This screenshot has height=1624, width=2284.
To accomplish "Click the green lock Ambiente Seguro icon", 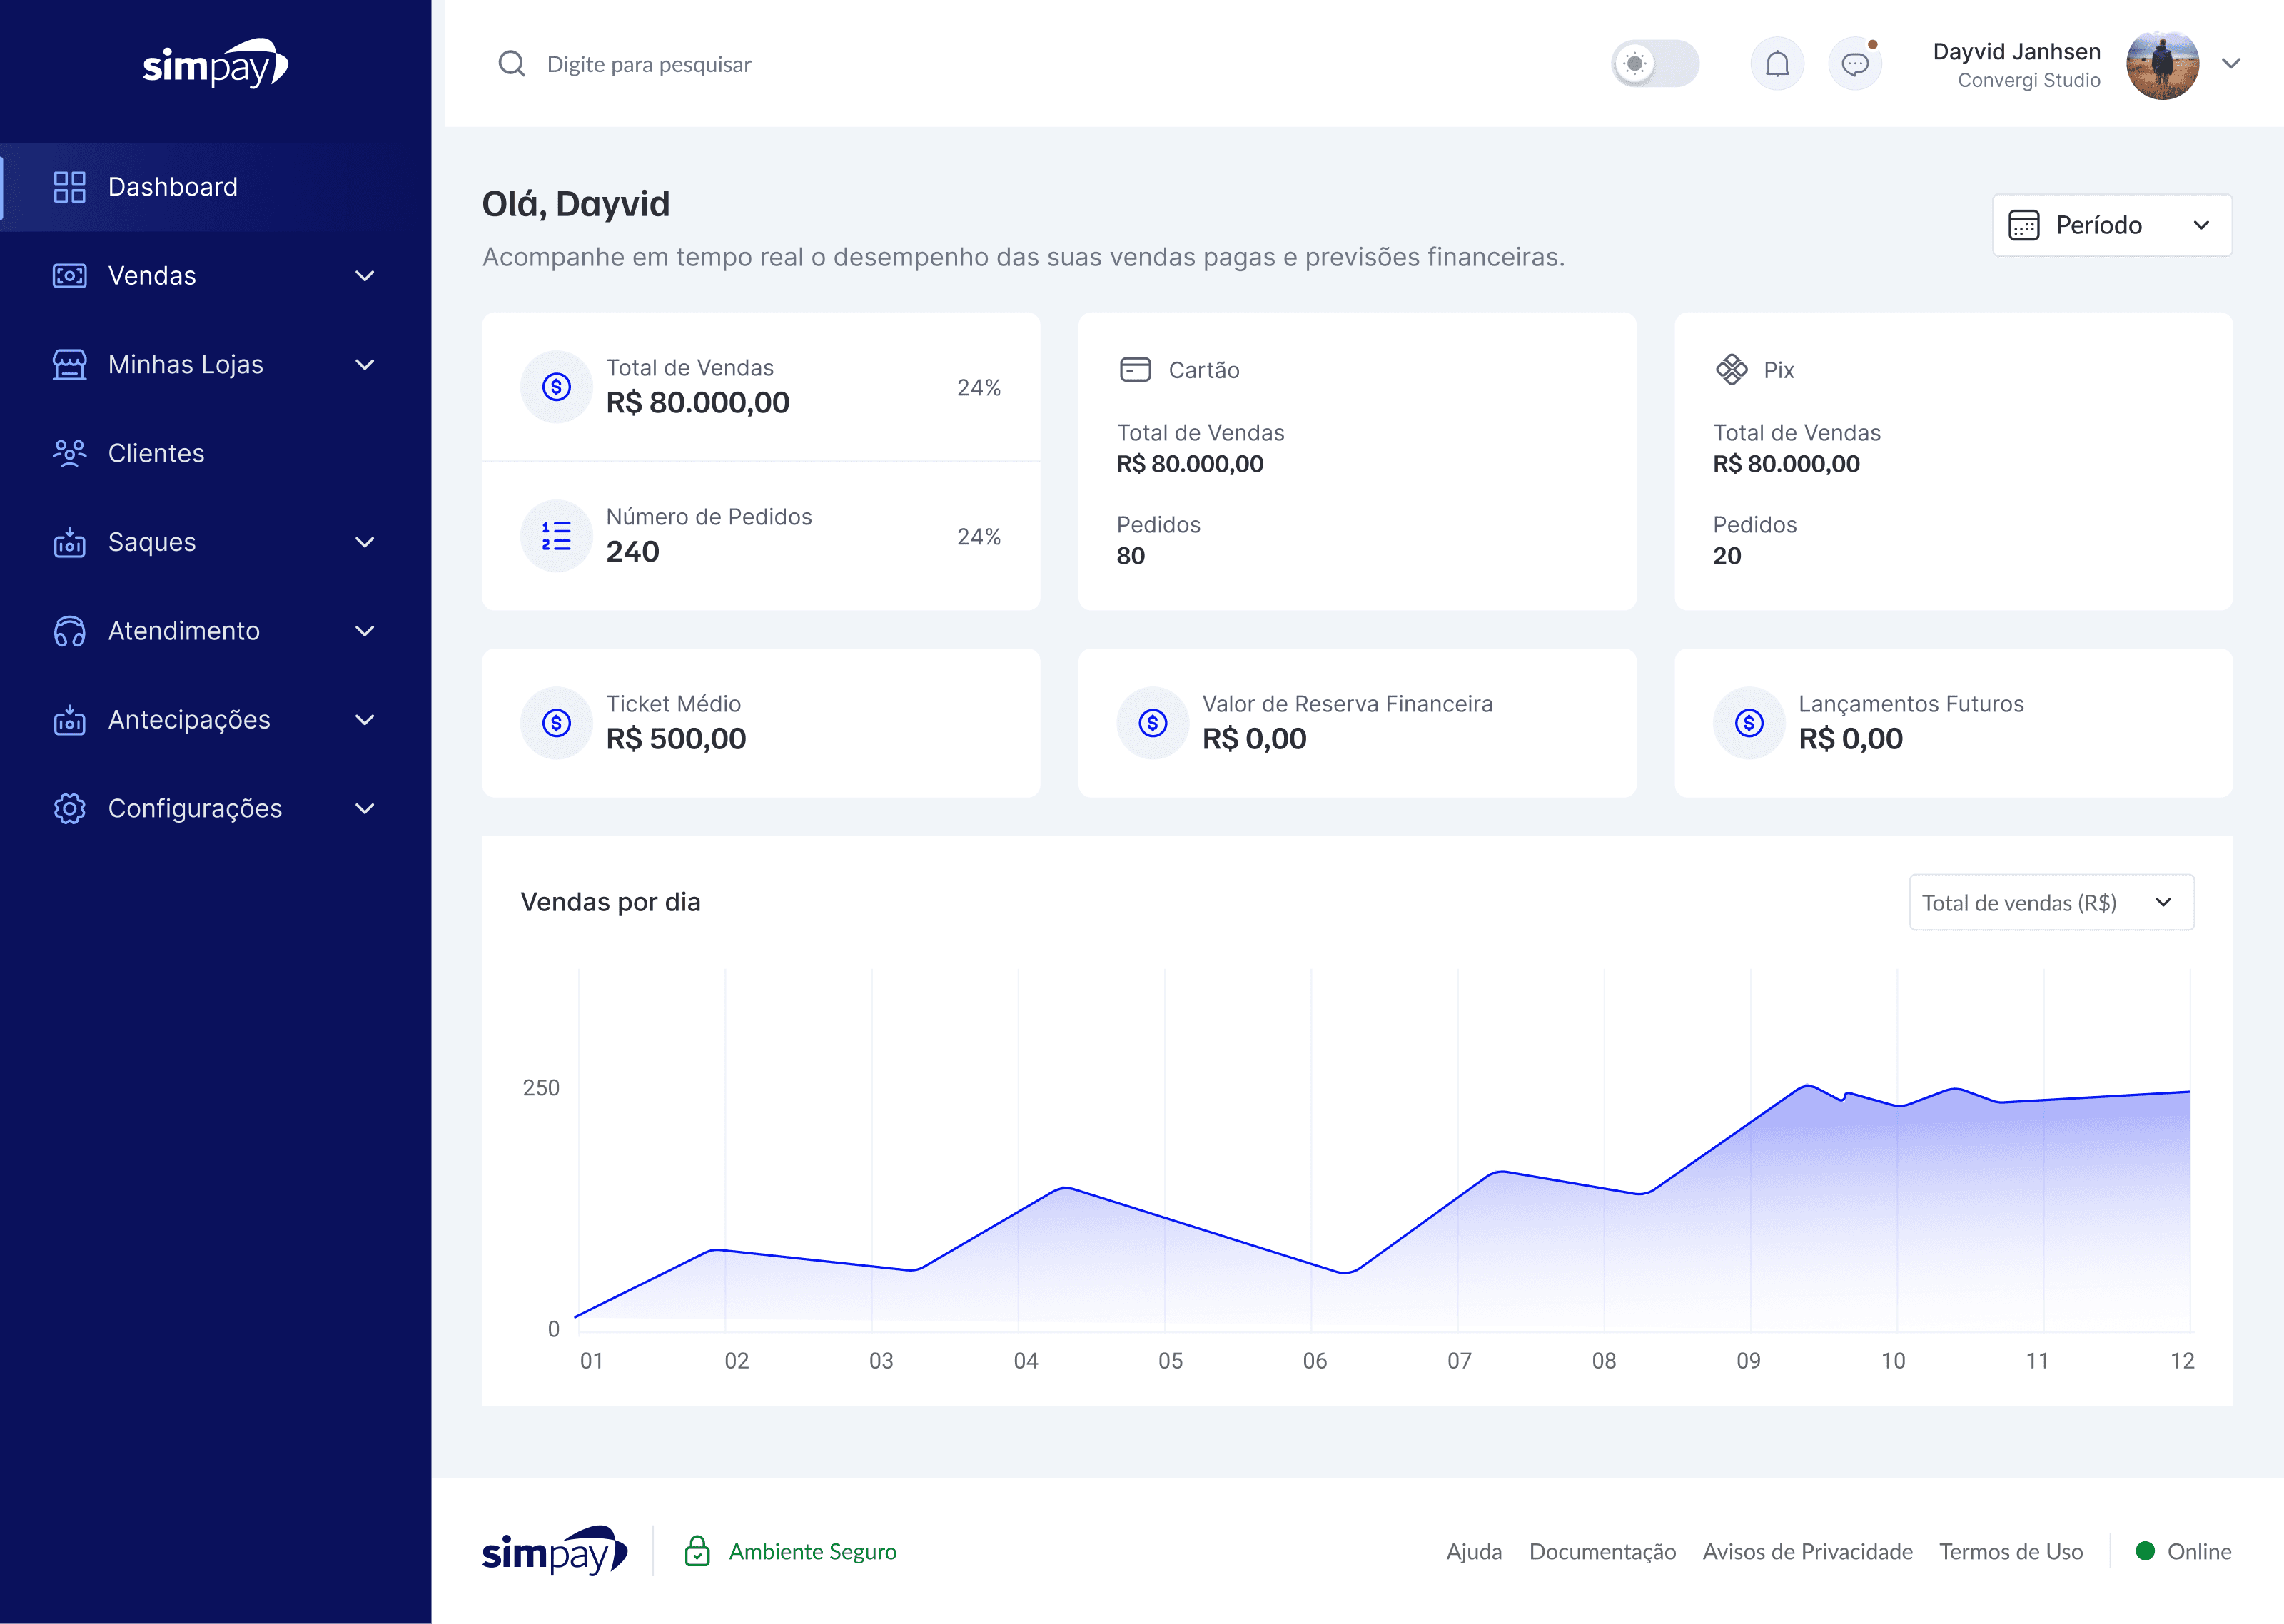I will pyautogui.click(x=697, y=1551).
